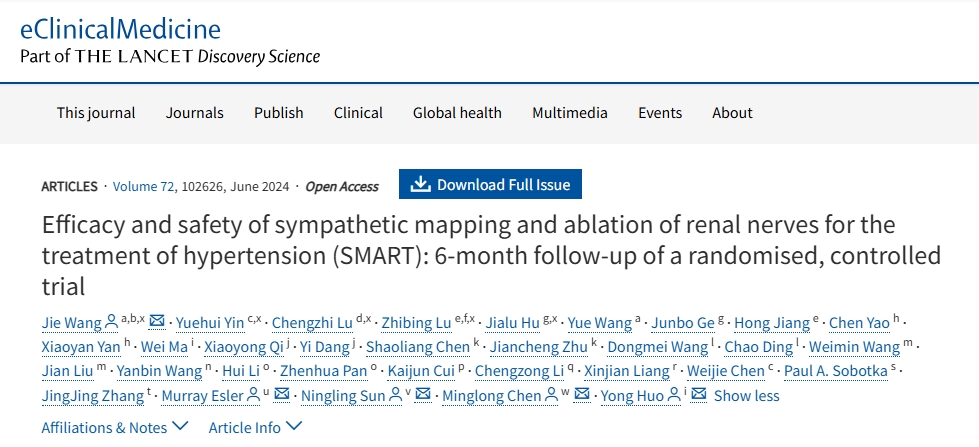Open author link Junbo Ge
This screenshot has height=447, width=979.
(x=682, y=322)
